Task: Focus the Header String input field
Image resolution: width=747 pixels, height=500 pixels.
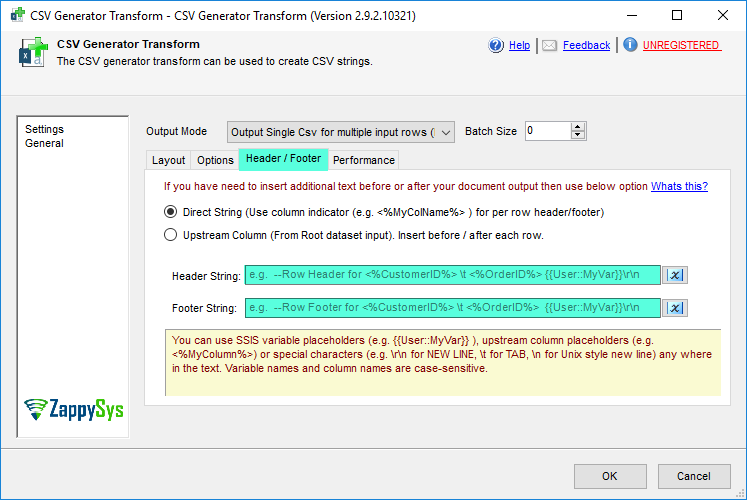Action: (x=453, y=275)
